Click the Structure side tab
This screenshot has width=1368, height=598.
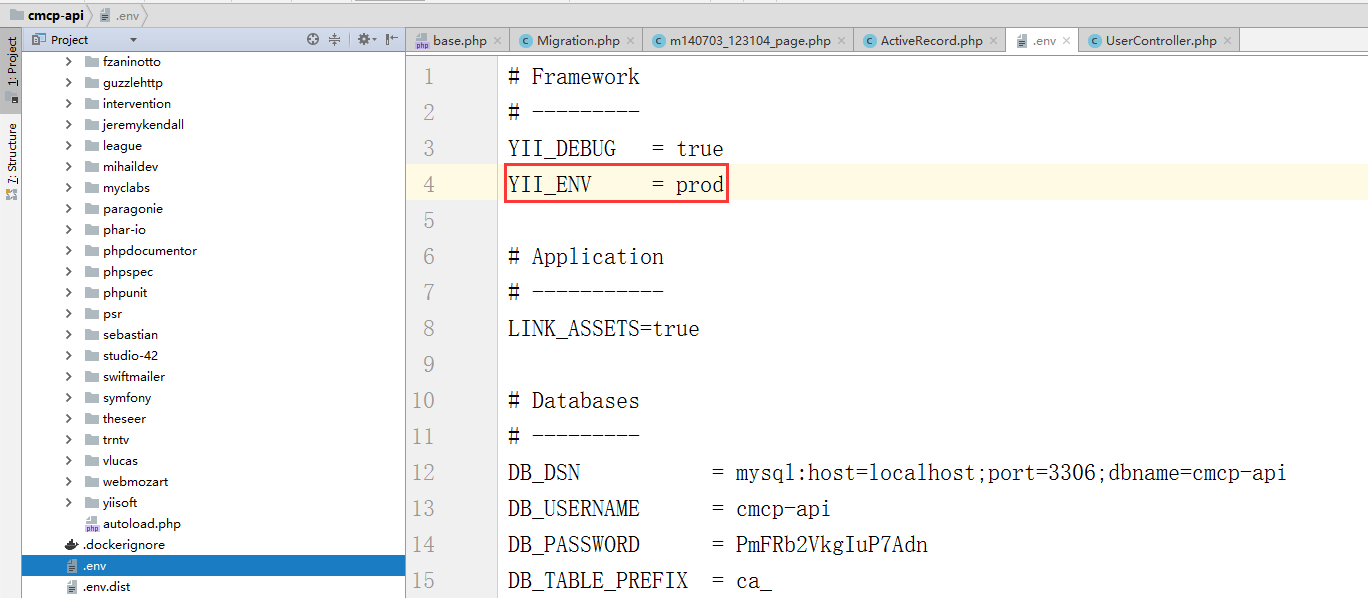point(12,160)
